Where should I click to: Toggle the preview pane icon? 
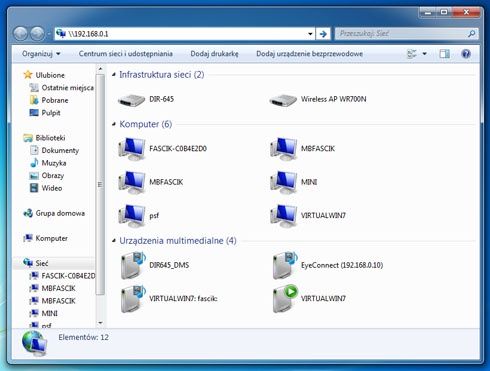[444, 54]
